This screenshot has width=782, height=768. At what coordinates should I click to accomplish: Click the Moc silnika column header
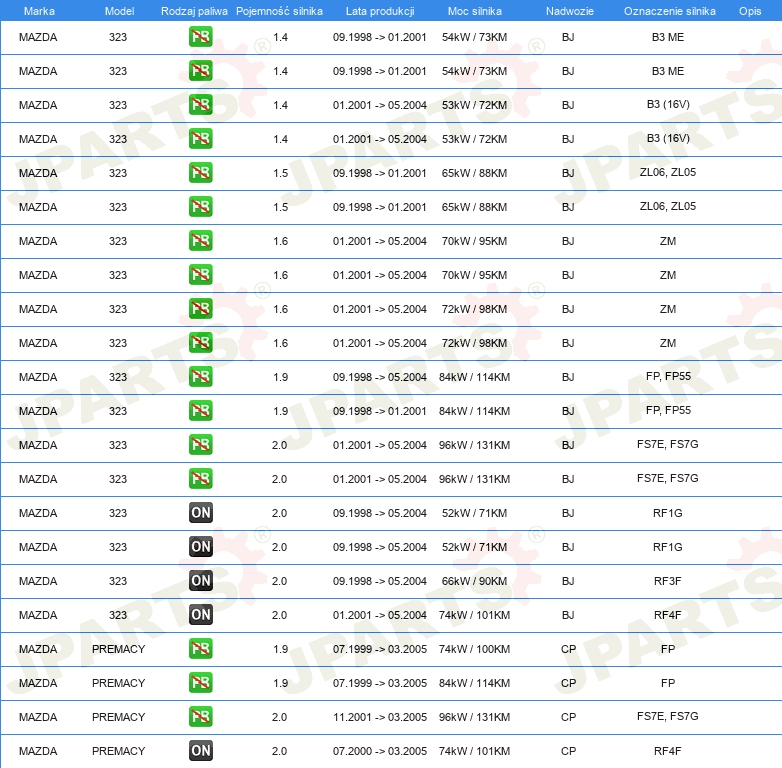474,11
